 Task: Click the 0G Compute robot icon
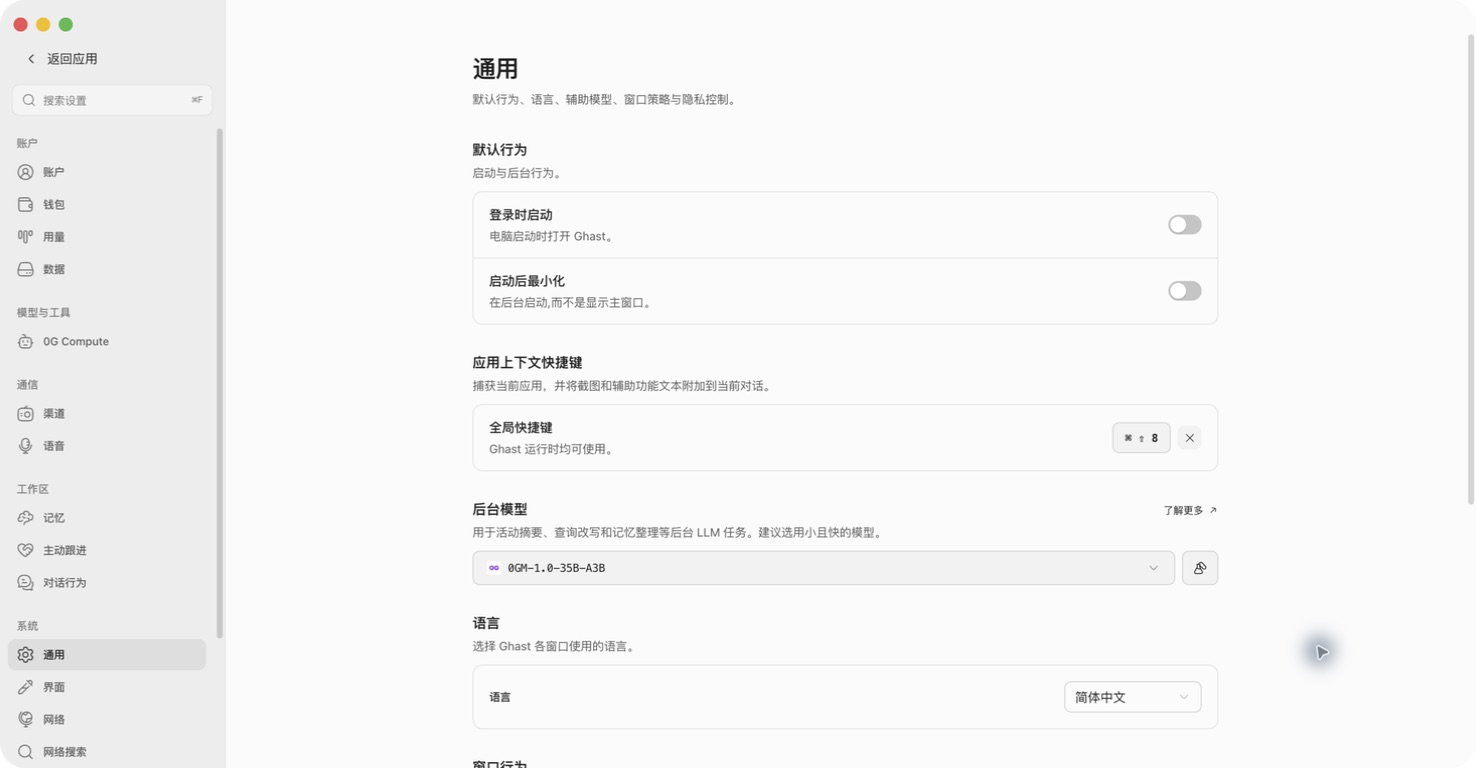click(26, 341)
